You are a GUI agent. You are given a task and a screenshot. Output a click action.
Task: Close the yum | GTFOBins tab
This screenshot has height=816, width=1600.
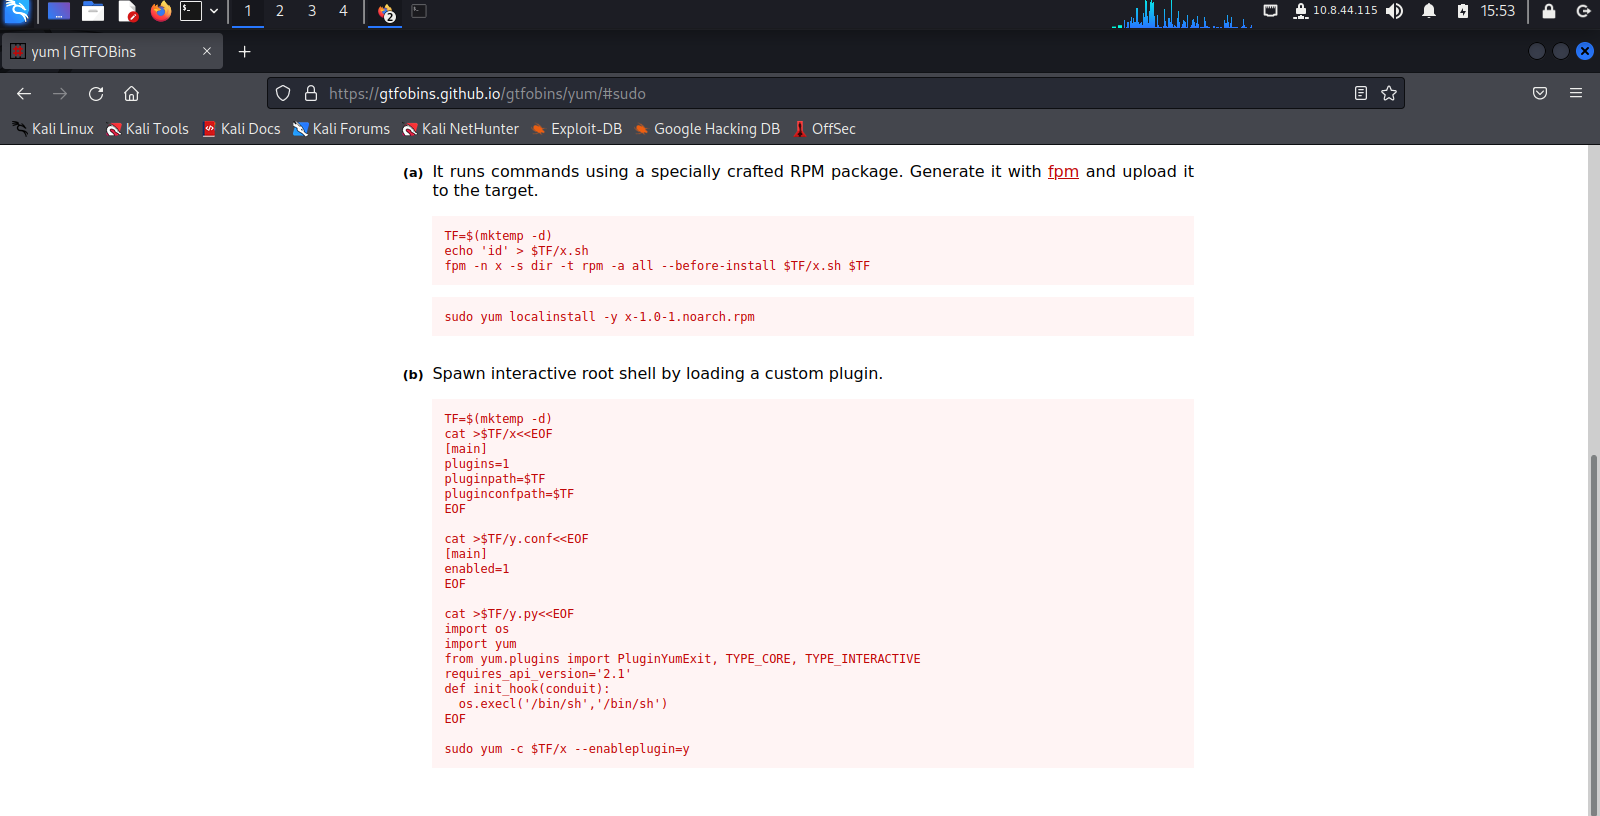pyautogui.click(x=207, y=51)
